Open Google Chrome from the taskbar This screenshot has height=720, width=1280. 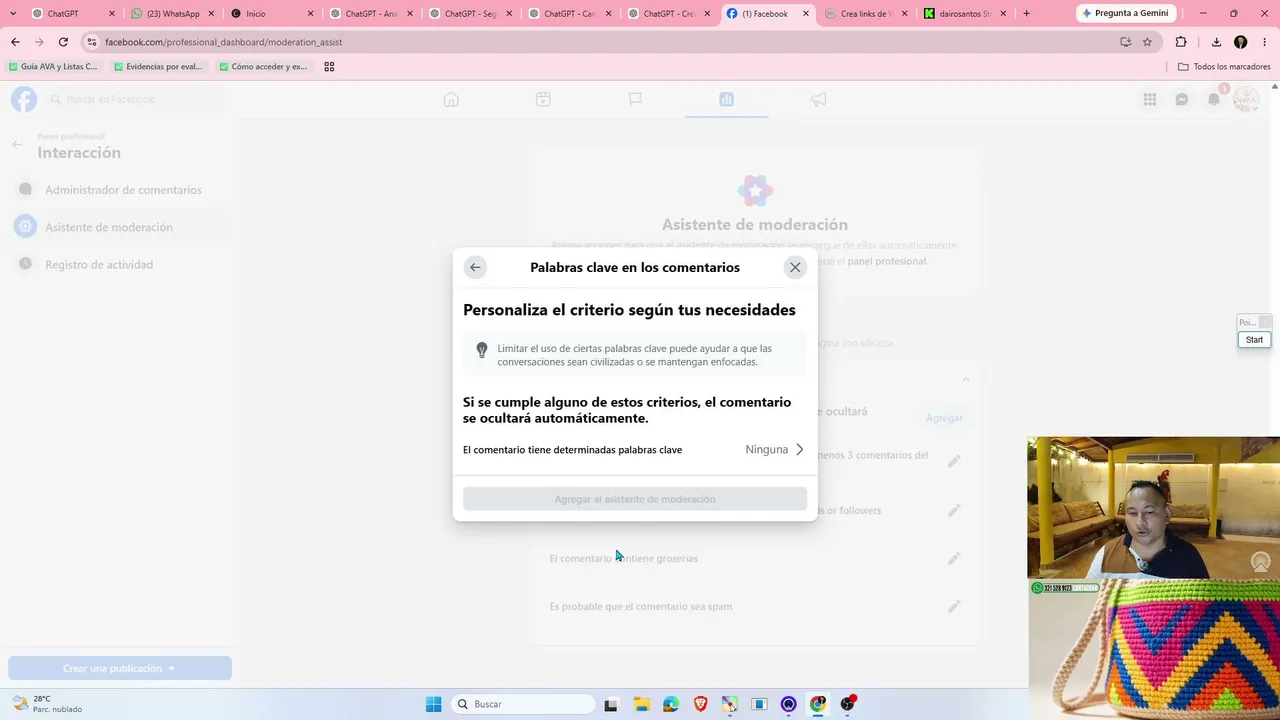click(818, 704)
